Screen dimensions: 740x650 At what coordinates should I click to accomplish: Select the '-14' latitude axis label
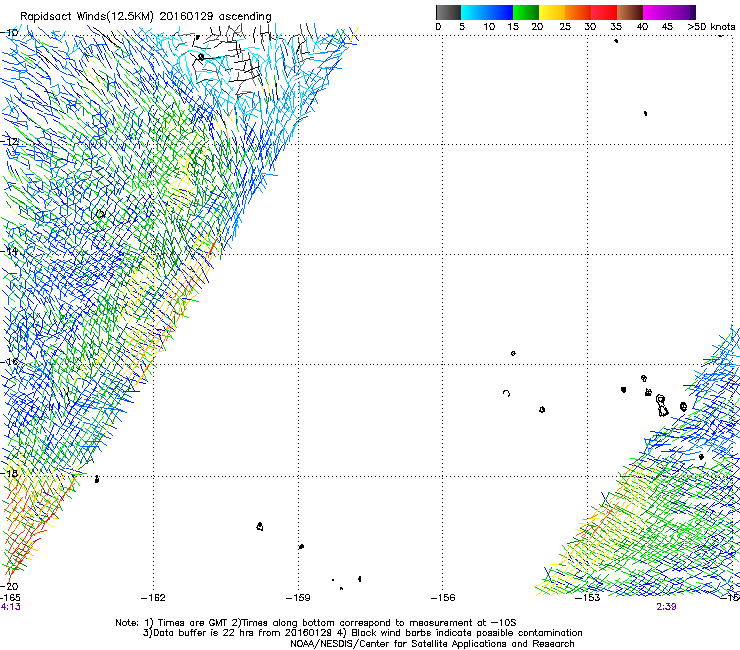(x=9, y=252)
